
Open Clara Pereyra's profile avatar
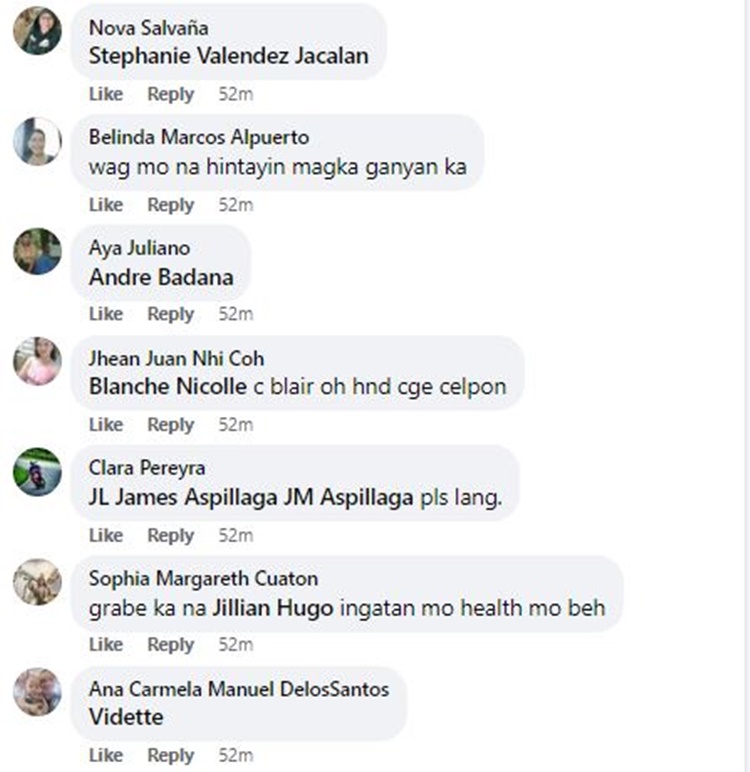click(x=37, y=472)
